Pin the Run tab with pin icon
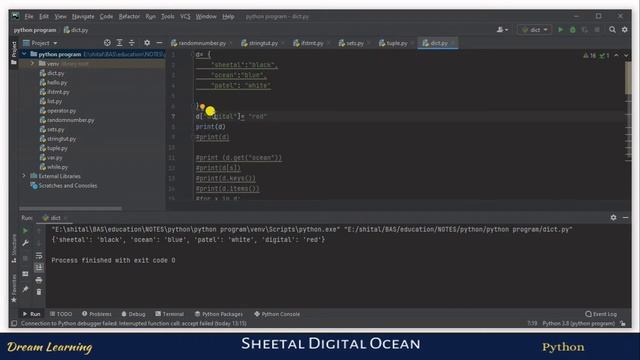The width and height of the screenshot is (640, 360). click(x=25, y=289)
